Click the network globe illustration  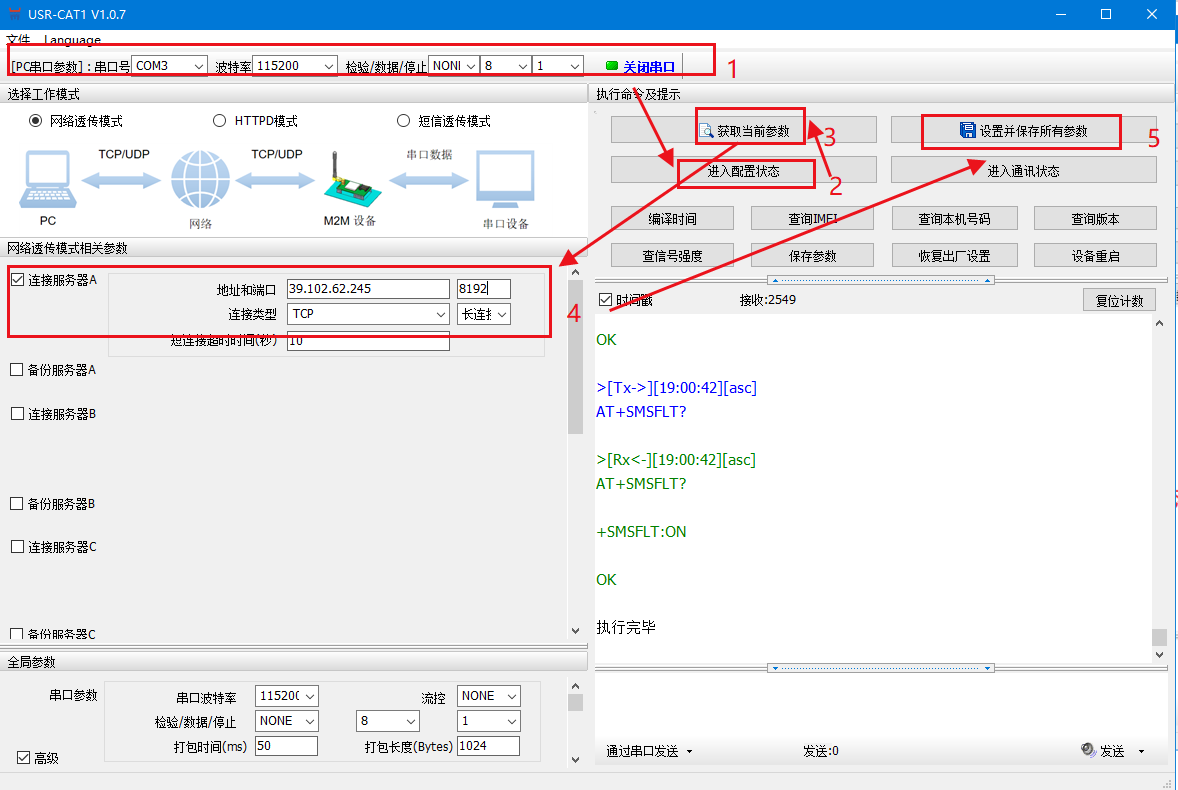[199, 181]
